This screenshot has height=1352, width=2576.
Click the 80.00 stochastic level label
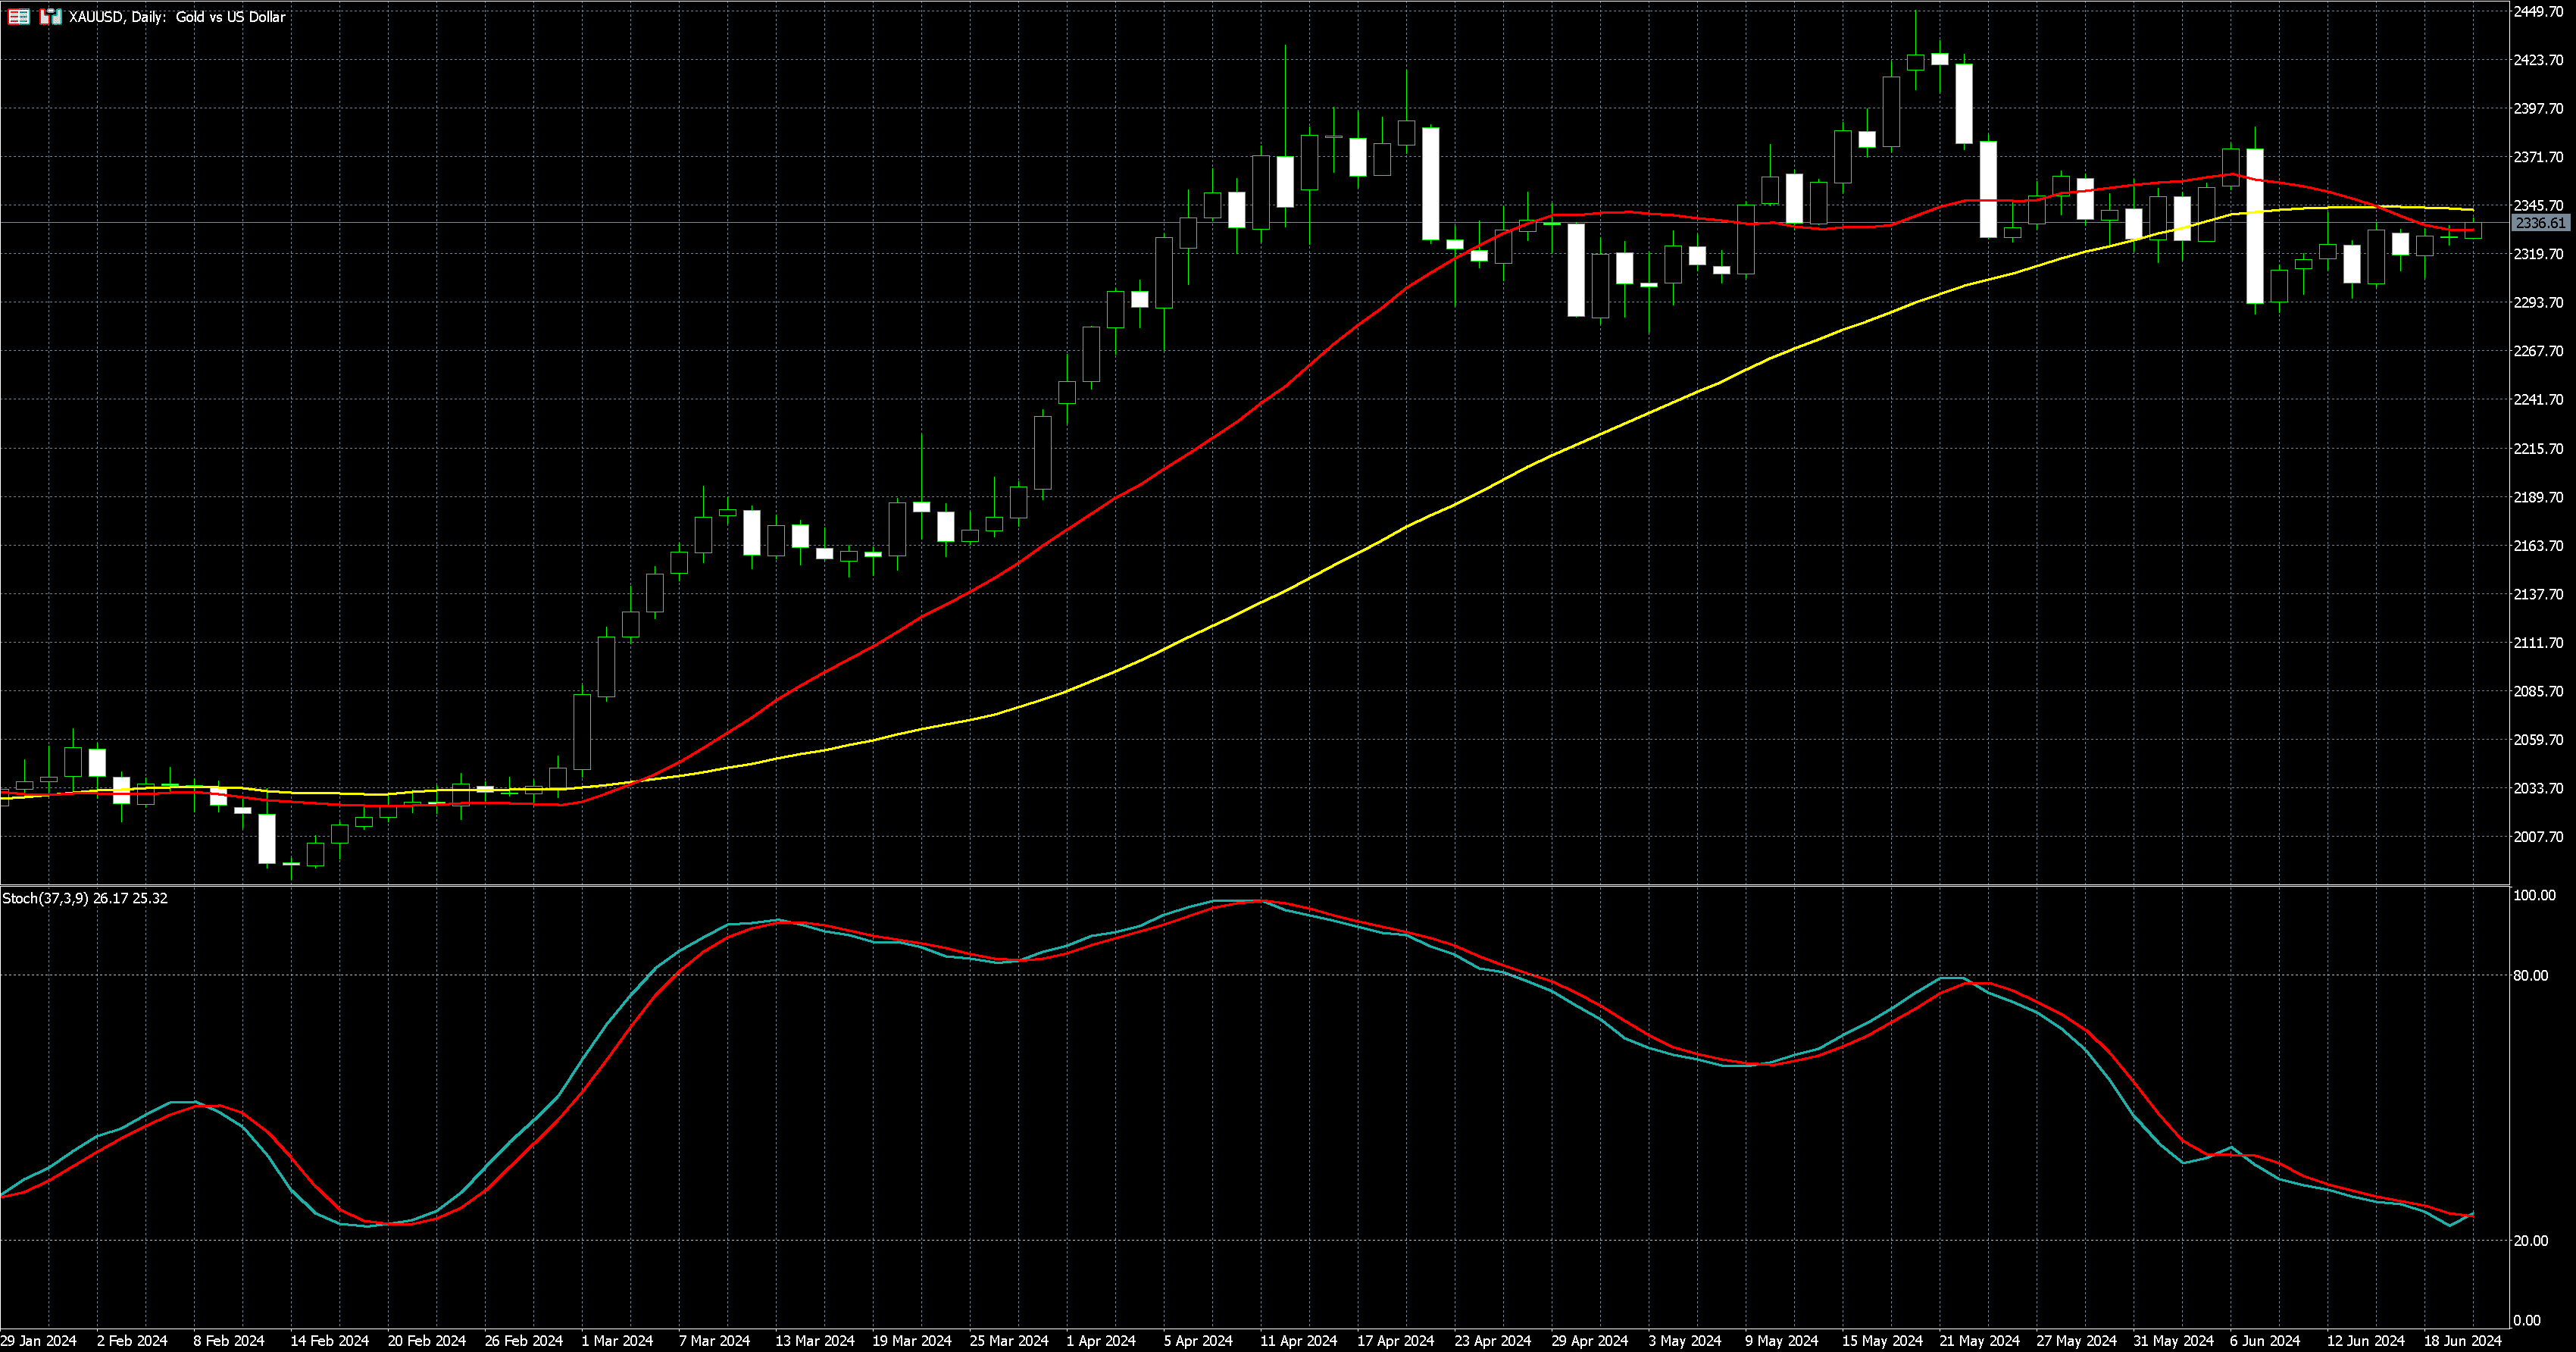(2530, 975)
